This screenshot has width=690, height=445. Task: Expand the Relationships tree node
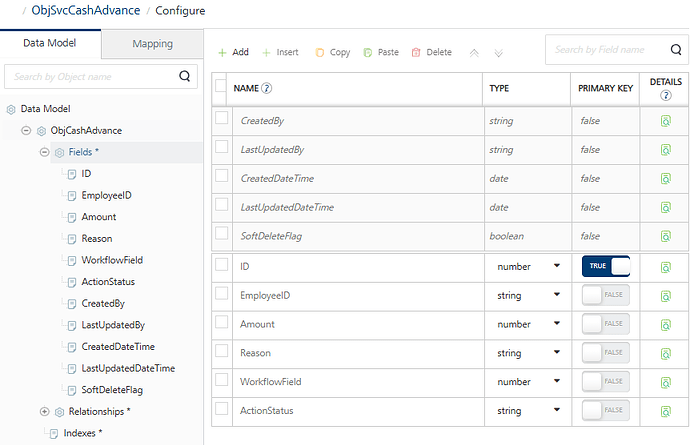pyautogui.click(x=44, y=411)
